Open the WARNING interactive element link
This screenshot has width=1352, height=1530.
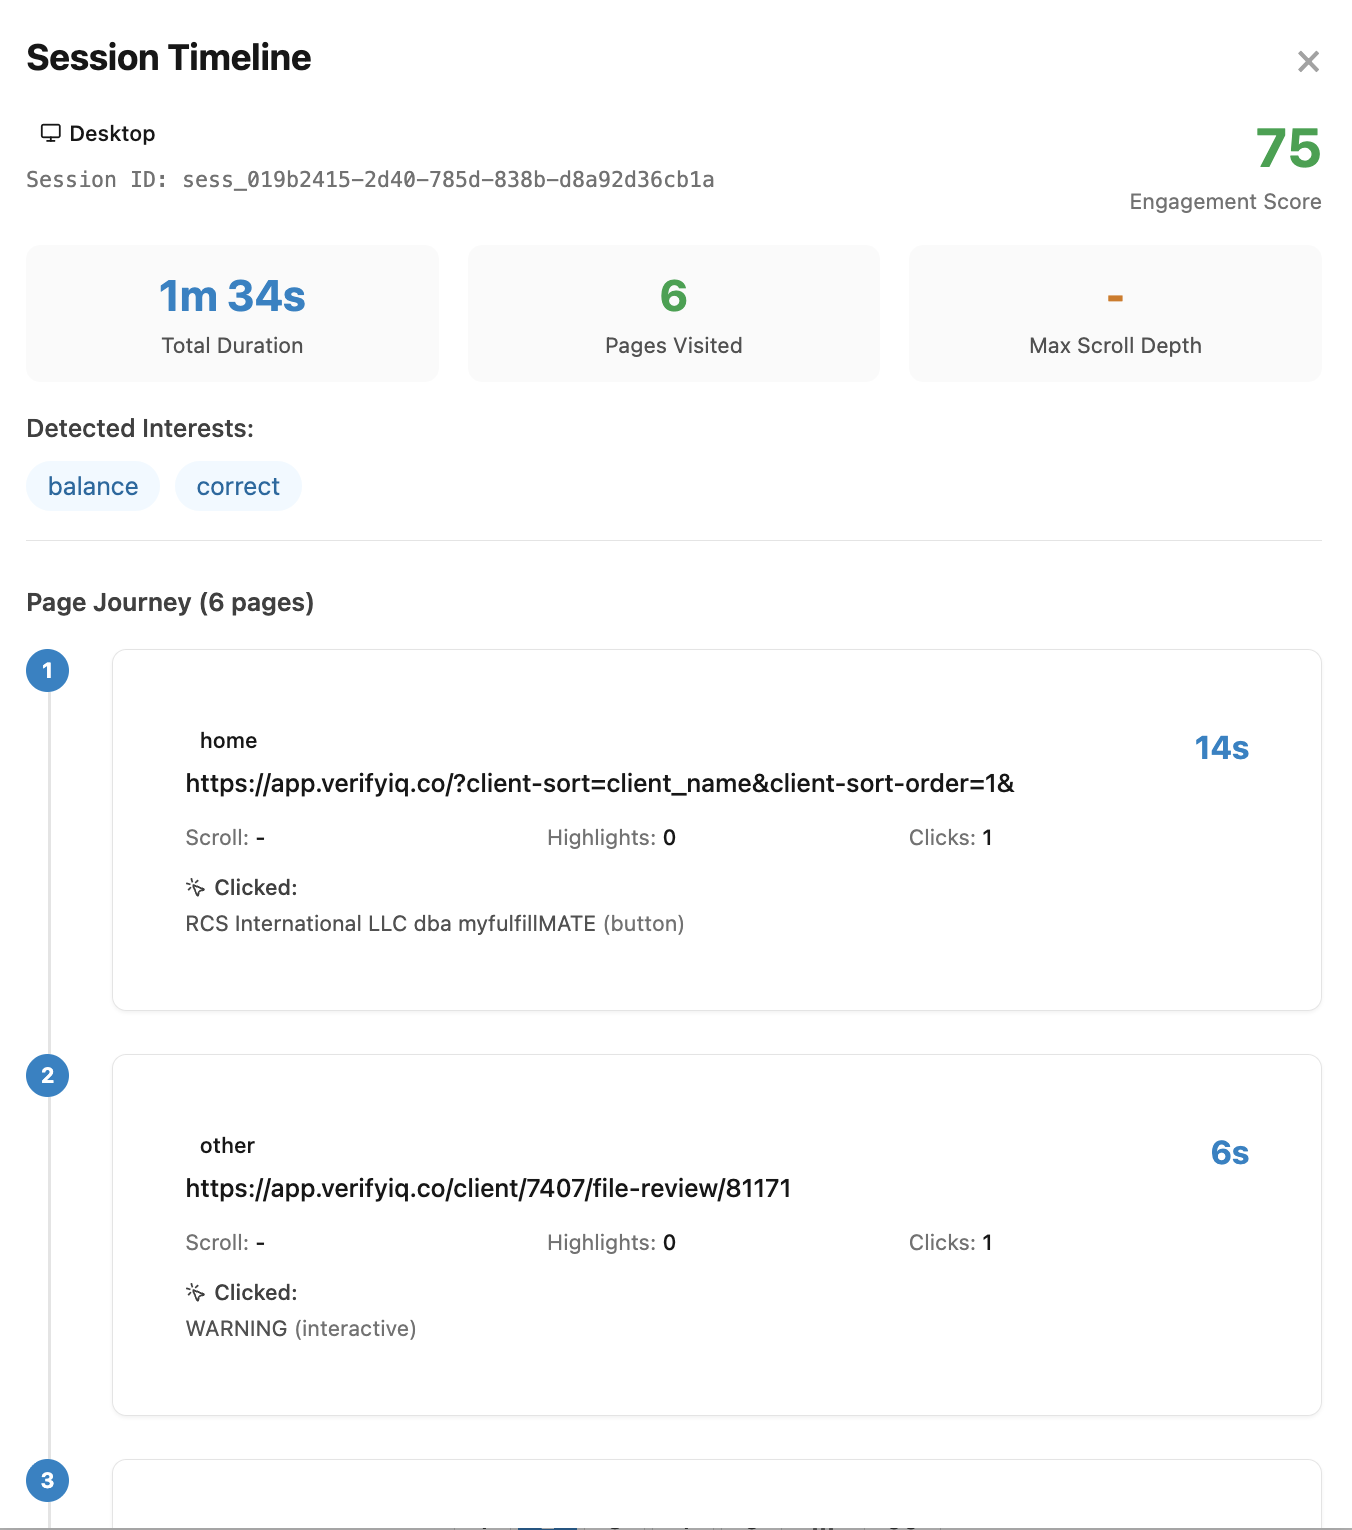pos(300,1328)
